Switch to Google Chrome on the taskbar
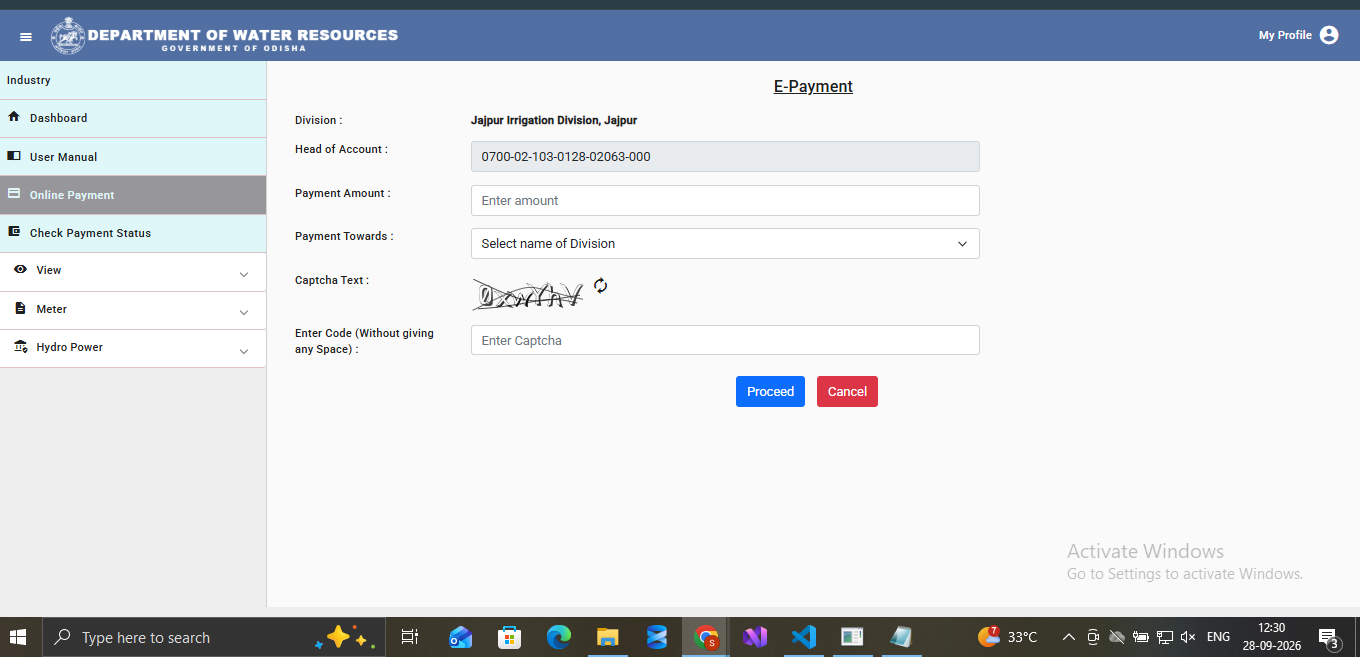The image size is (1360, 657). [707, 637]
